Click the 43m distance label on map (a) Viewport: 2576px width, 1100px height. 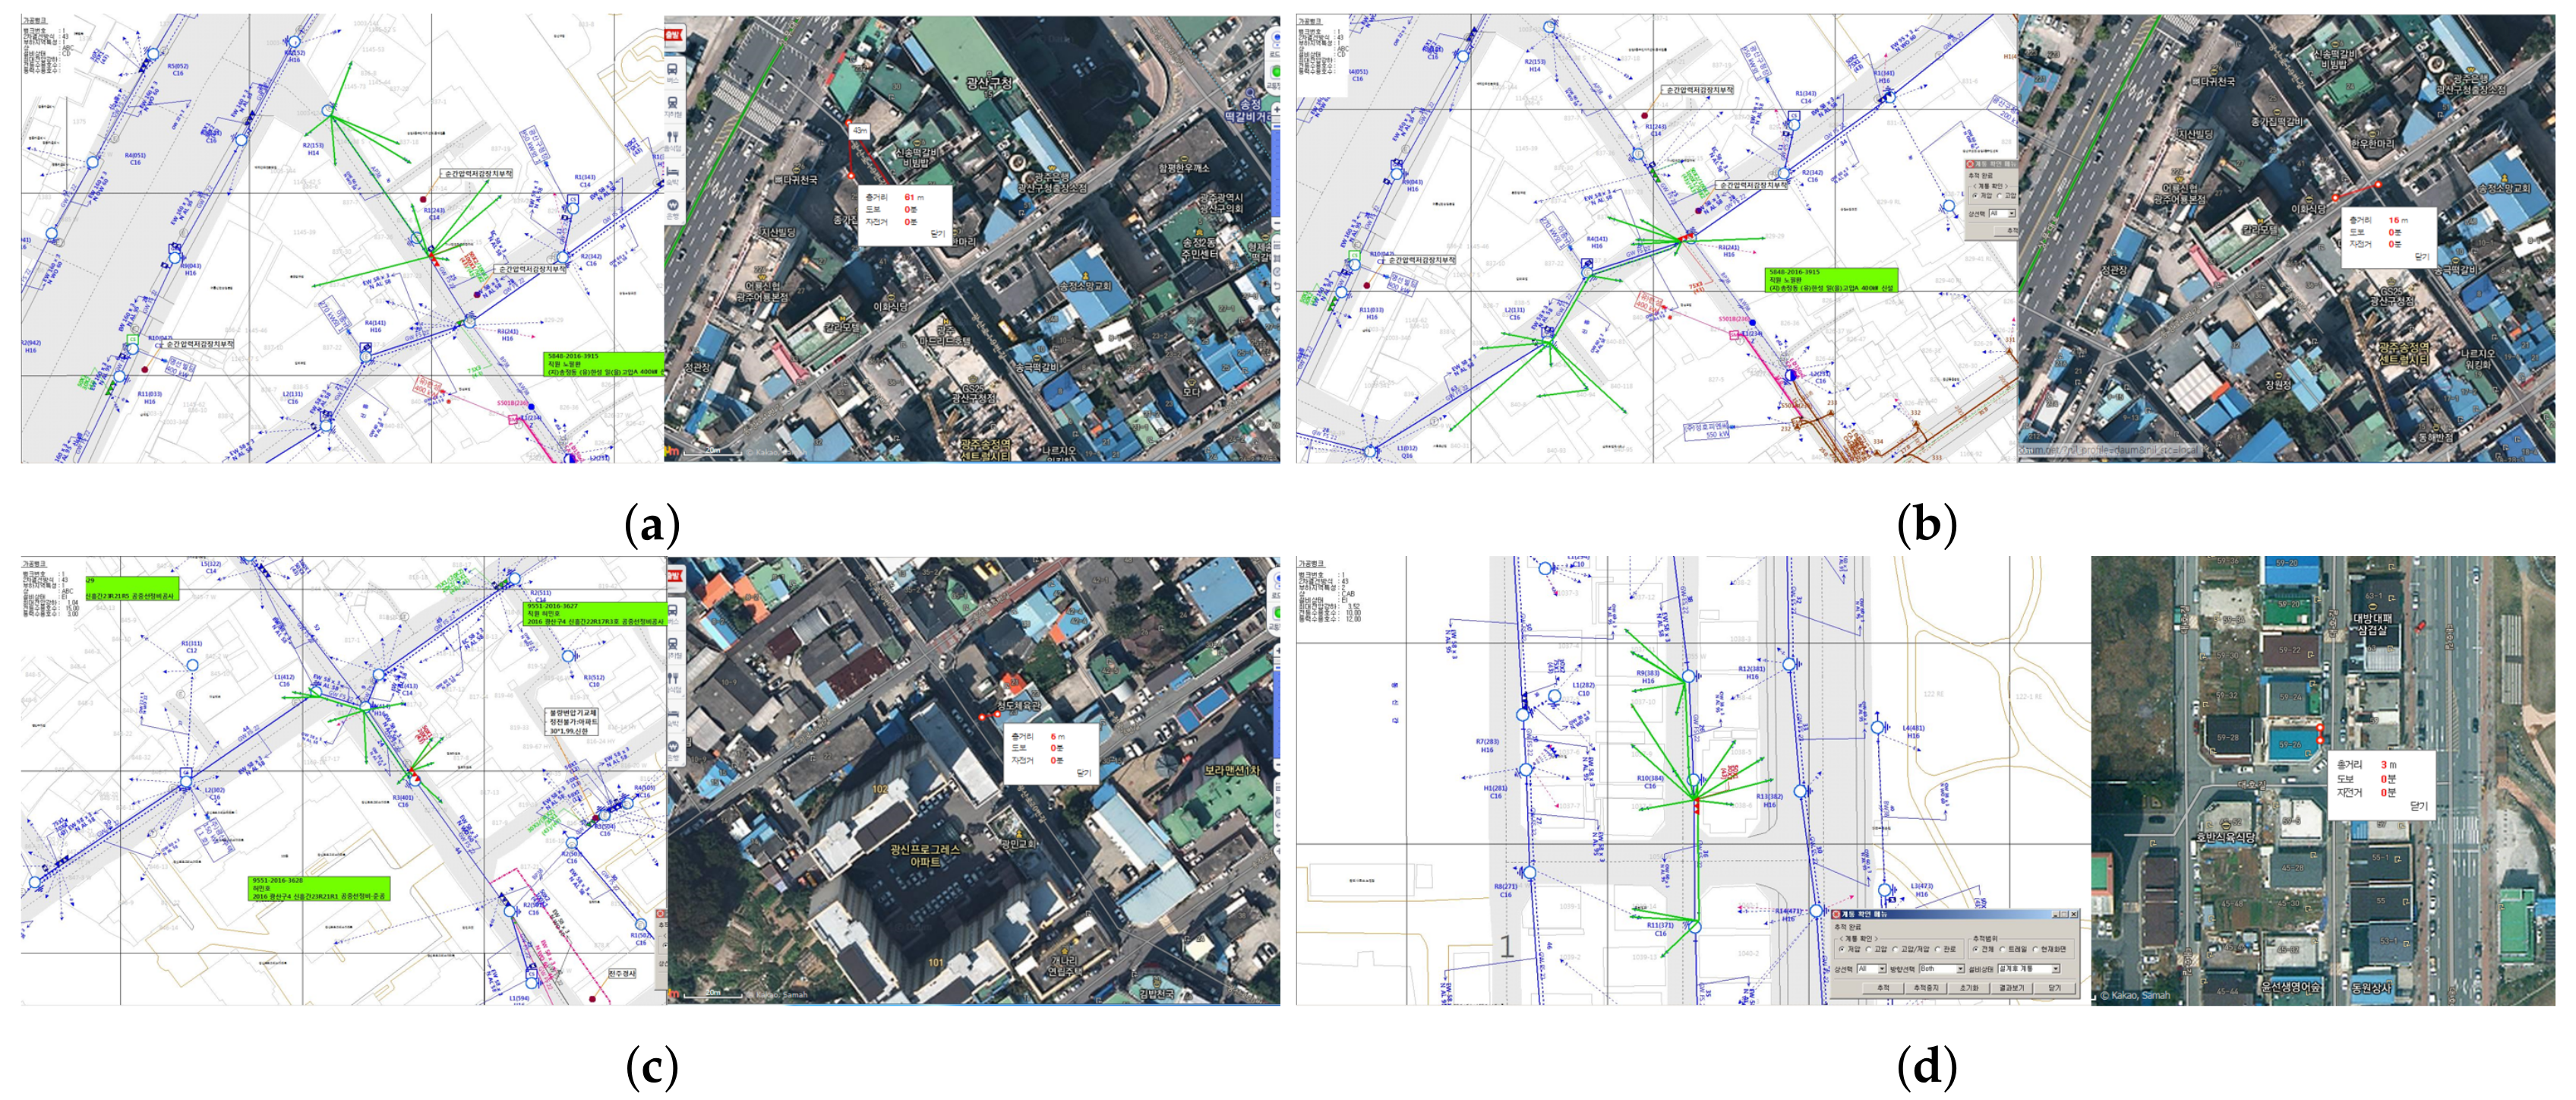click(x=859, y=131)
